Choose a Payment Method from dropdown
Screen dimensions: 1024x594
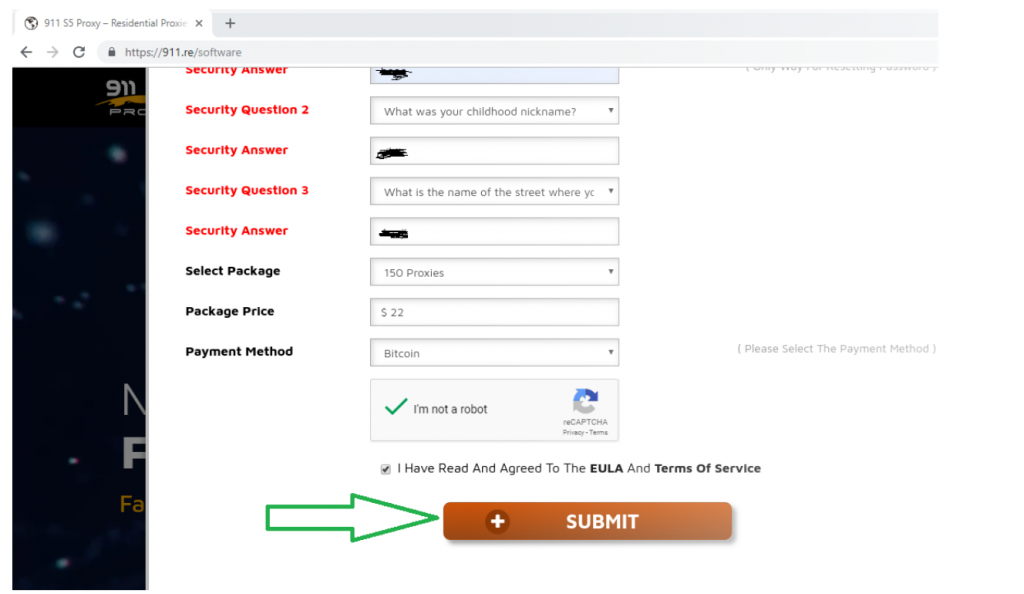pyautogui.click(x=494, y=352)
